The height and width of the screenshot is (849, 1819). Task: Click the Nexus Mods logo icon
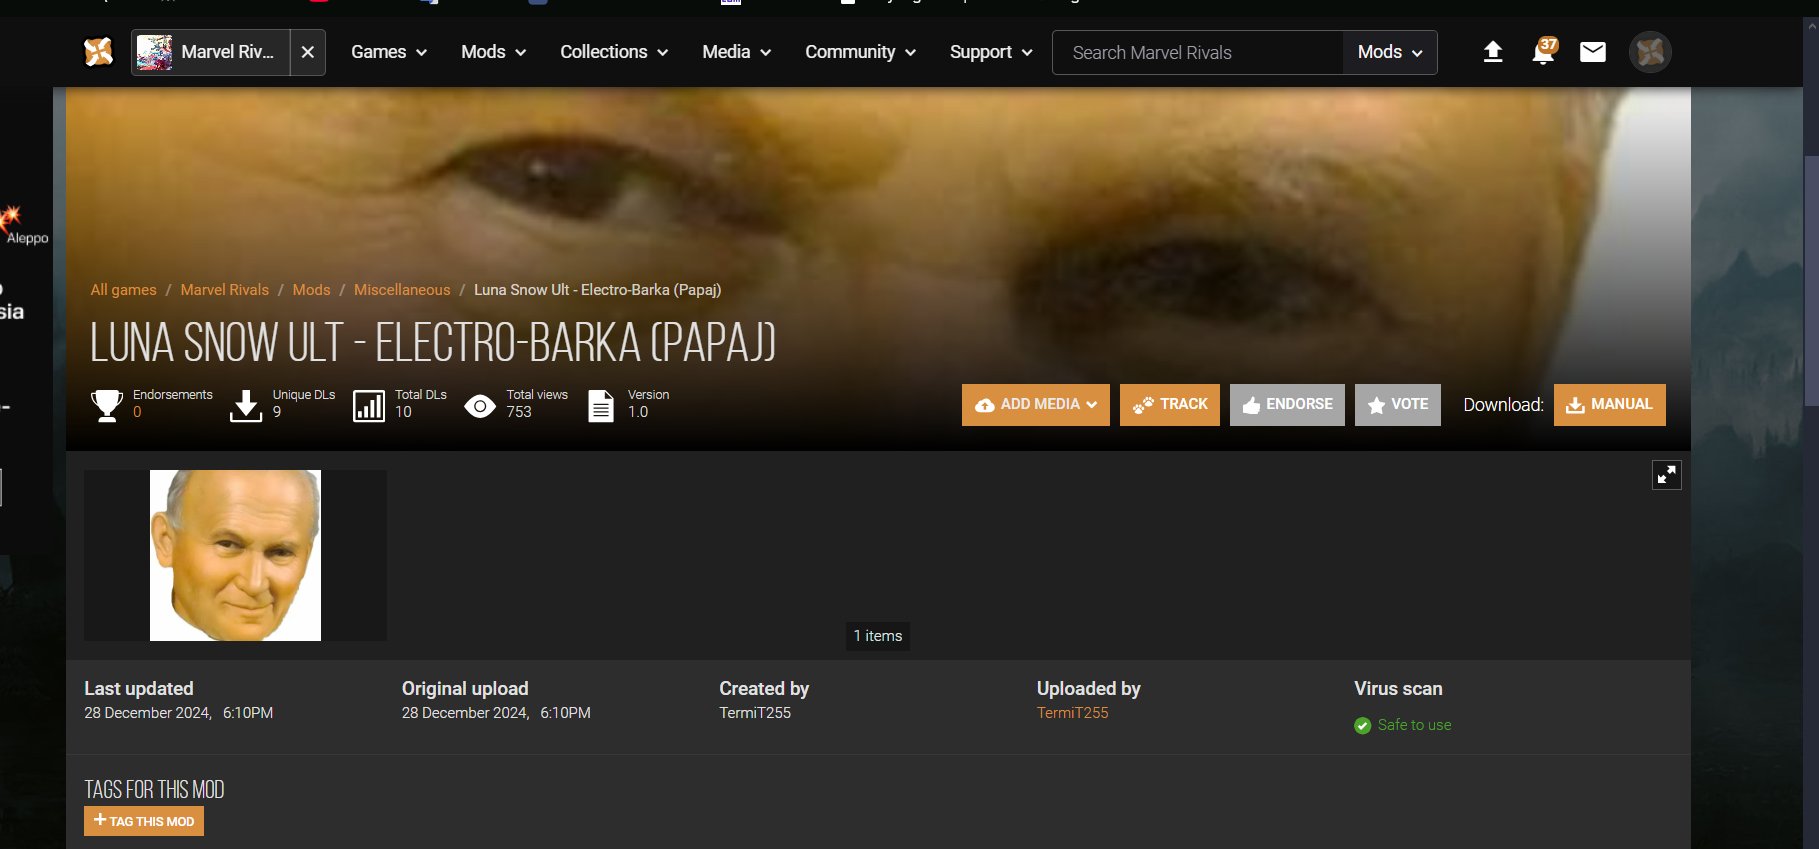[98, 52]
